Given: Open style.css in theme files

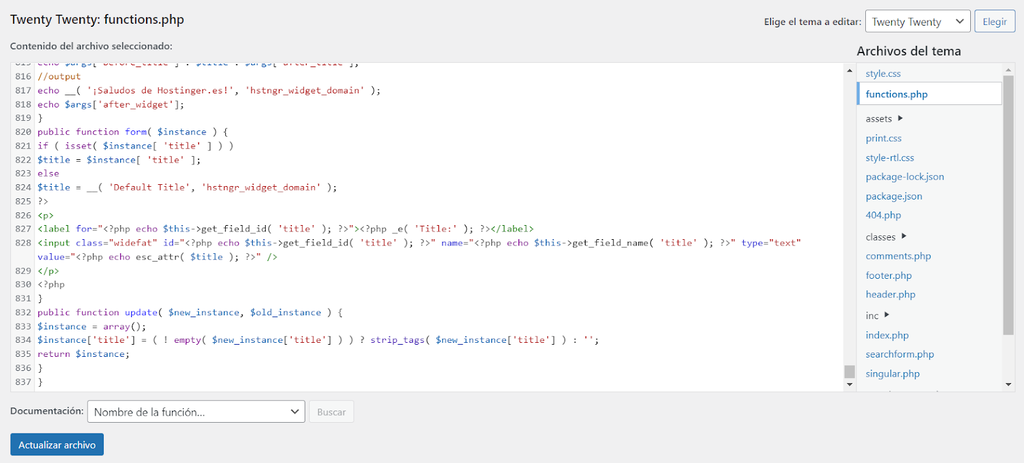Looking at the screenshot, I should tap(883, 73).
